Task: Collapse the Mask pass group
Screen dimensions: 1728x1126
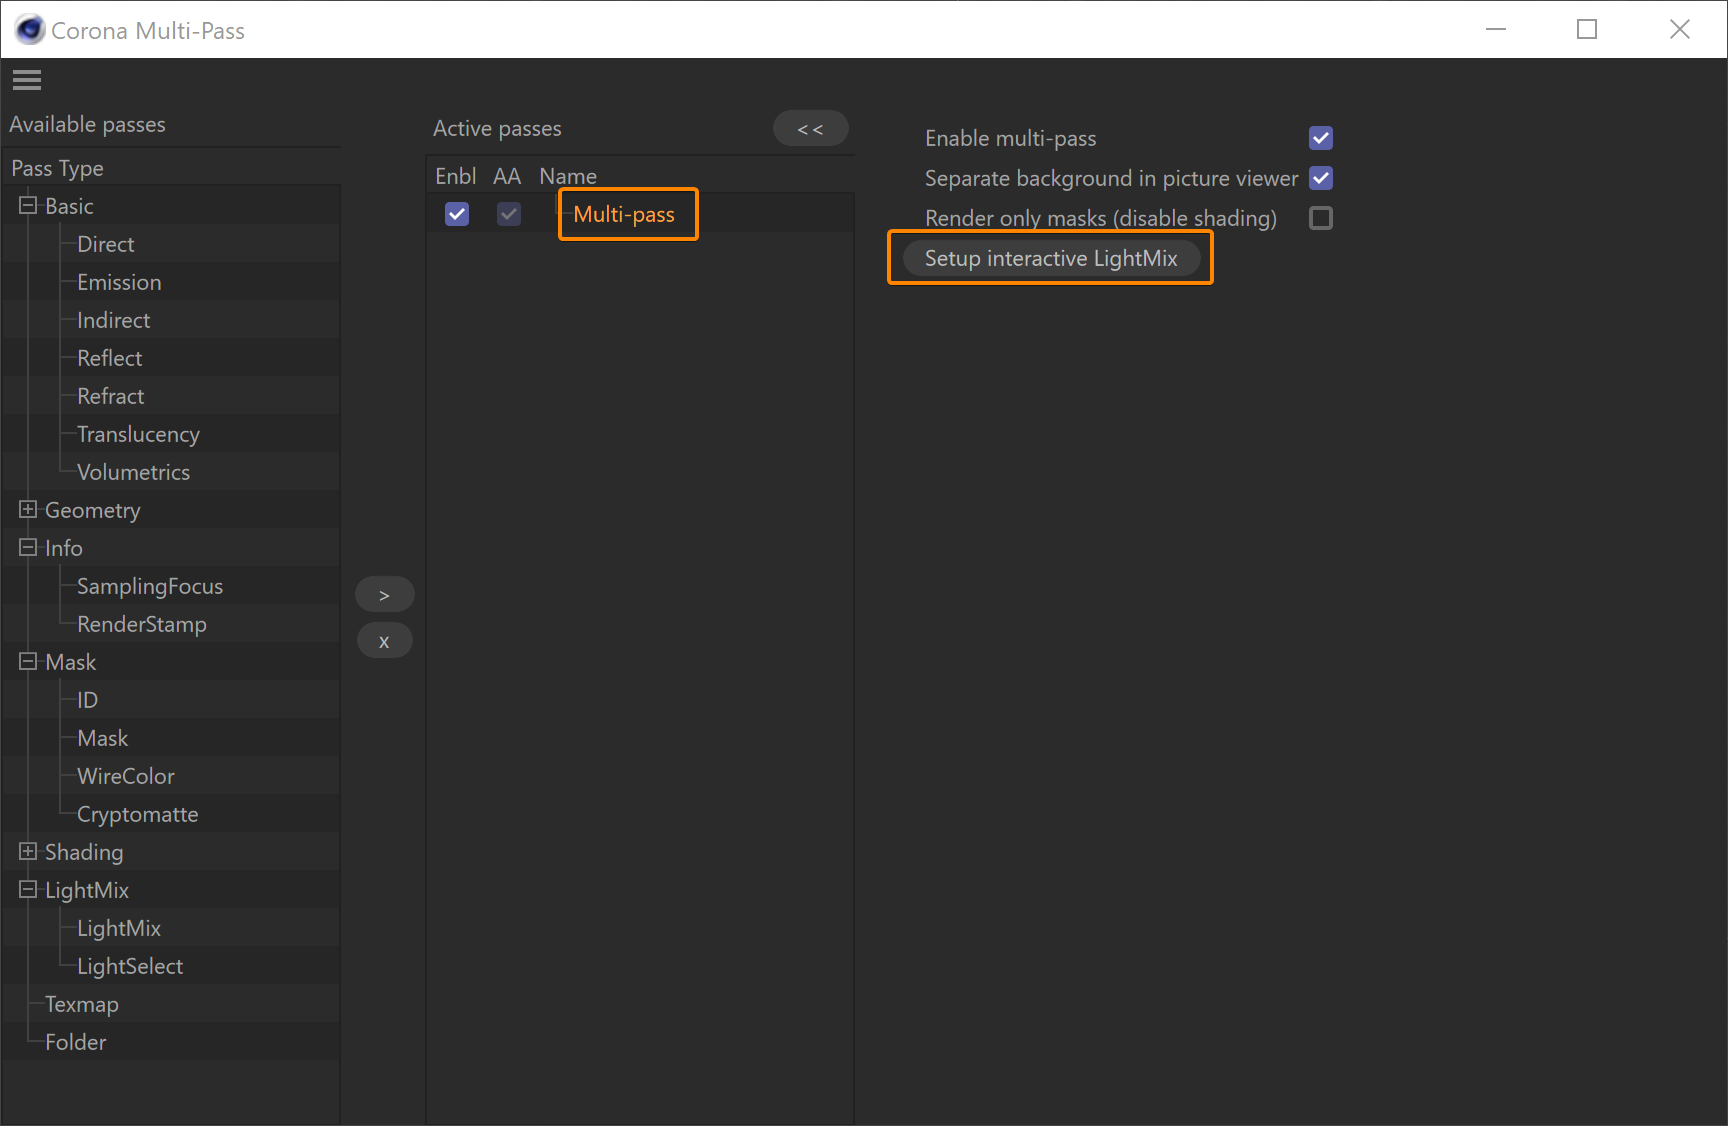Action: point(28,662)
